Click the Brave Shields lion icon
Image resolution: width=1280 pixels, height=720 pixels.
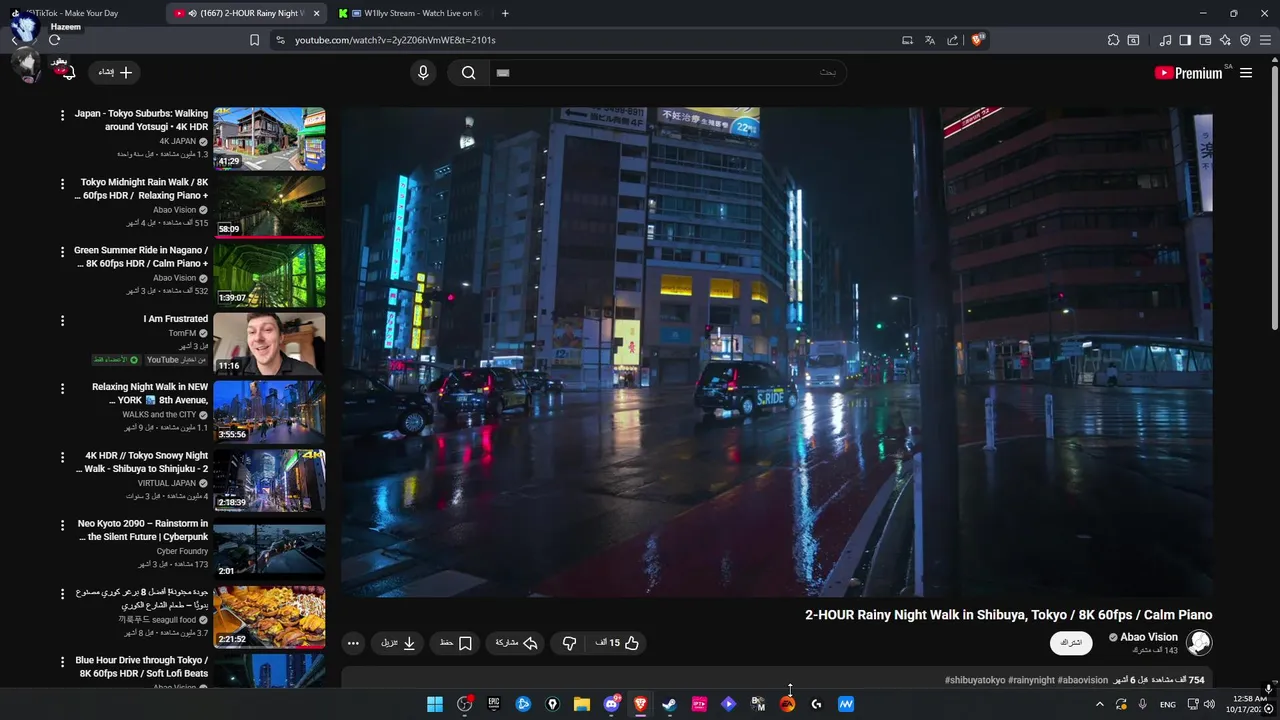[977, 40]
